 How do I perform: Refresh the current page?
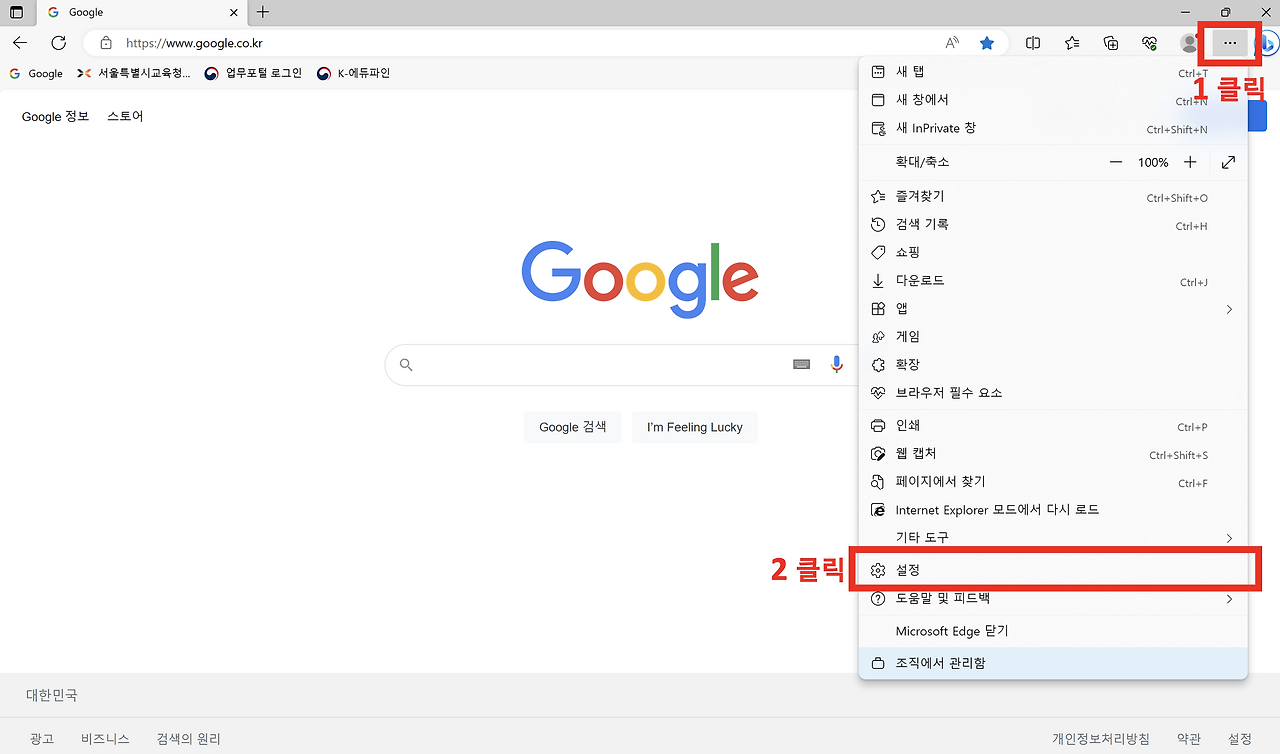[x=59, y=43]
